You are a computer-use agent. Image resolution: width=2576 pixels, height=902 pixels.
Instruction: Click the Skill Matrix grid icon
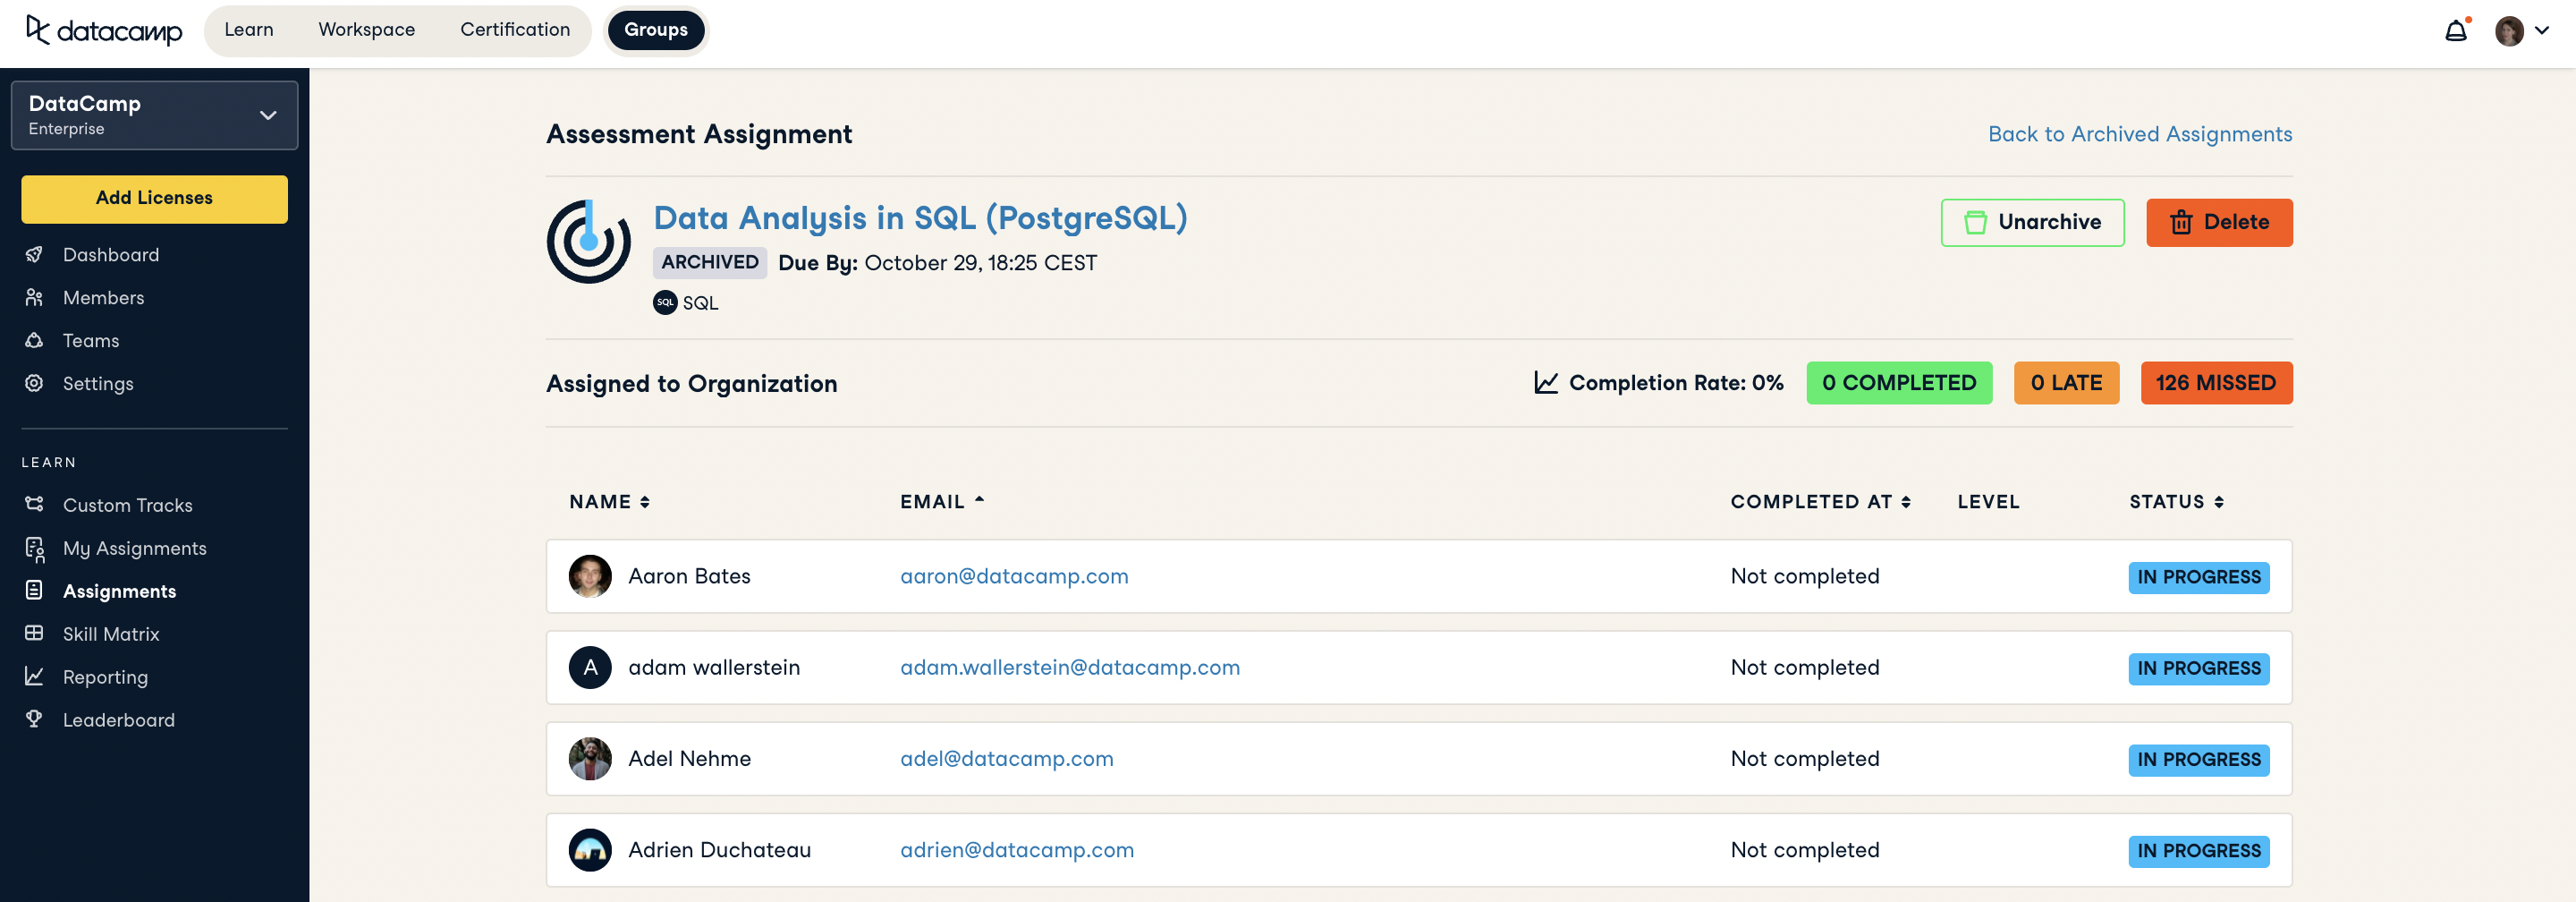34,633
